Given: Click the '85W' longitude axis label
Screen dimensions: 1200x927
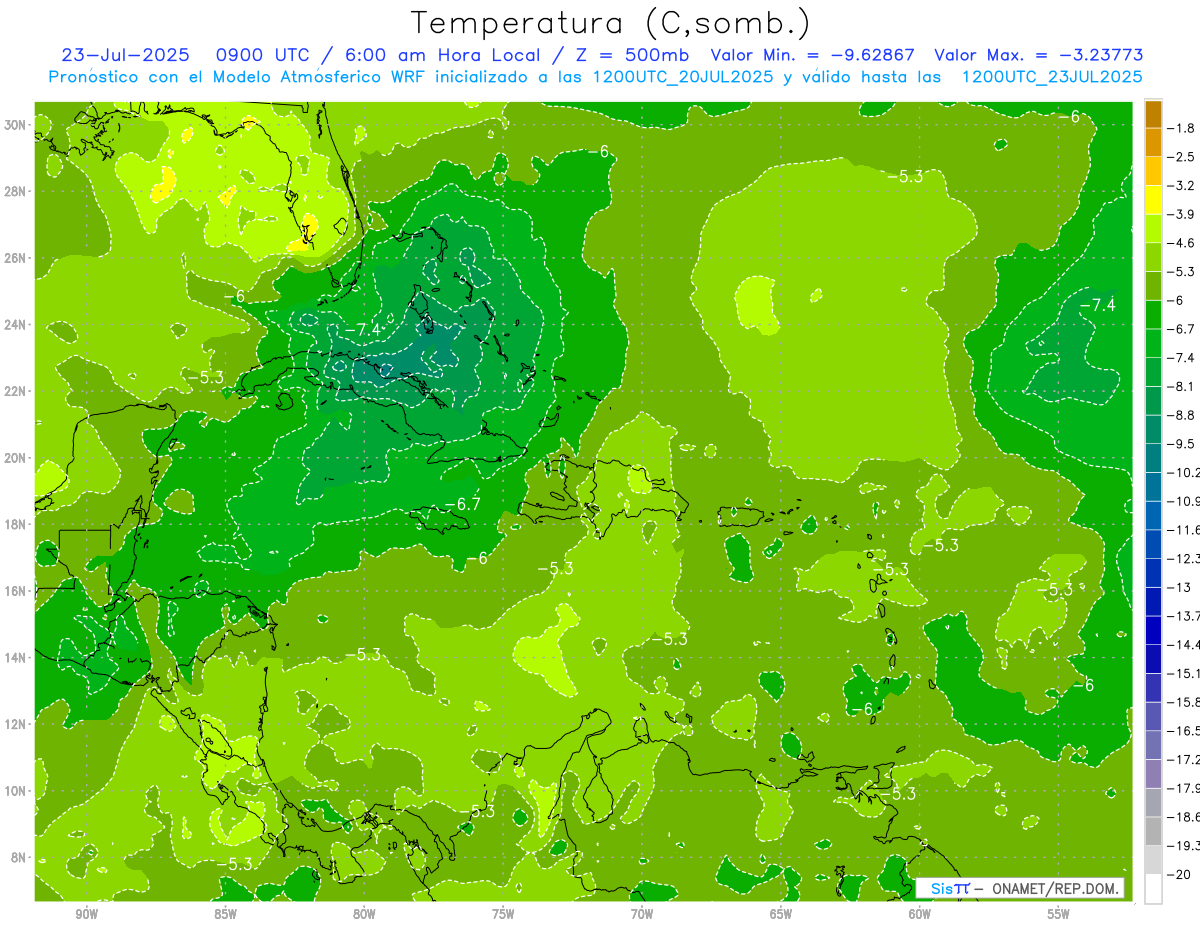Looking at the screenshot, I should 225,914.
